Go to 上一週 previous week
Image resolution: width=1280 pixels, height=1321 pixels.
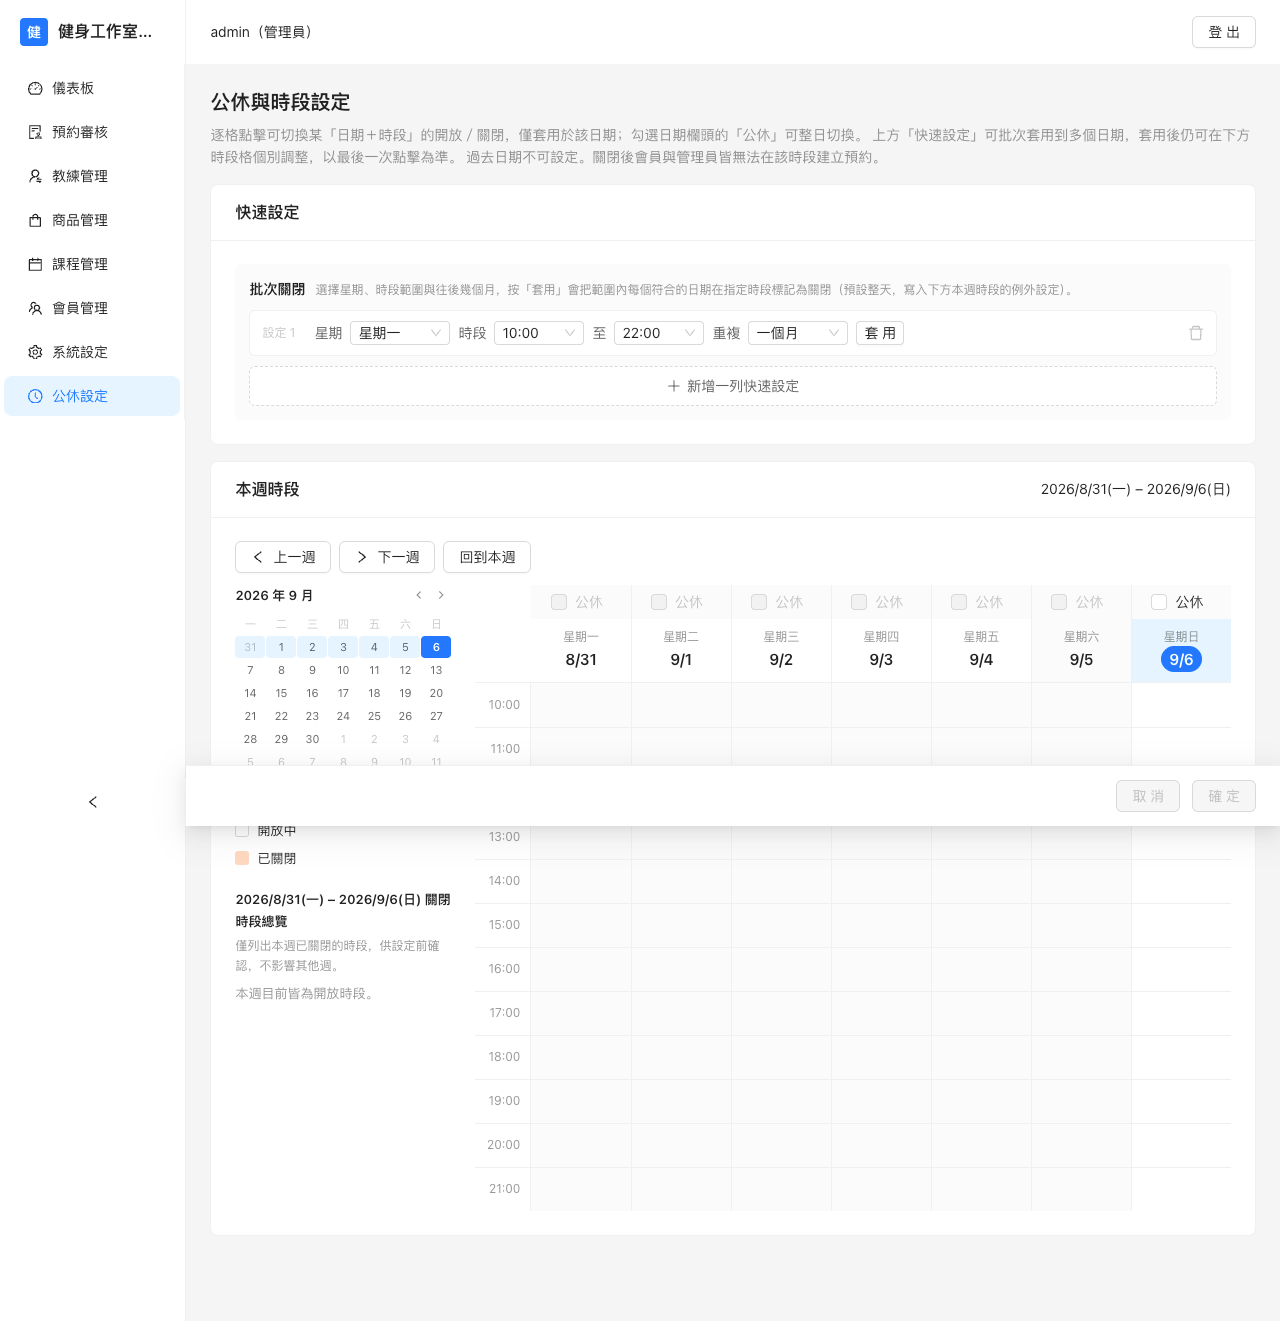click(283, 557)
